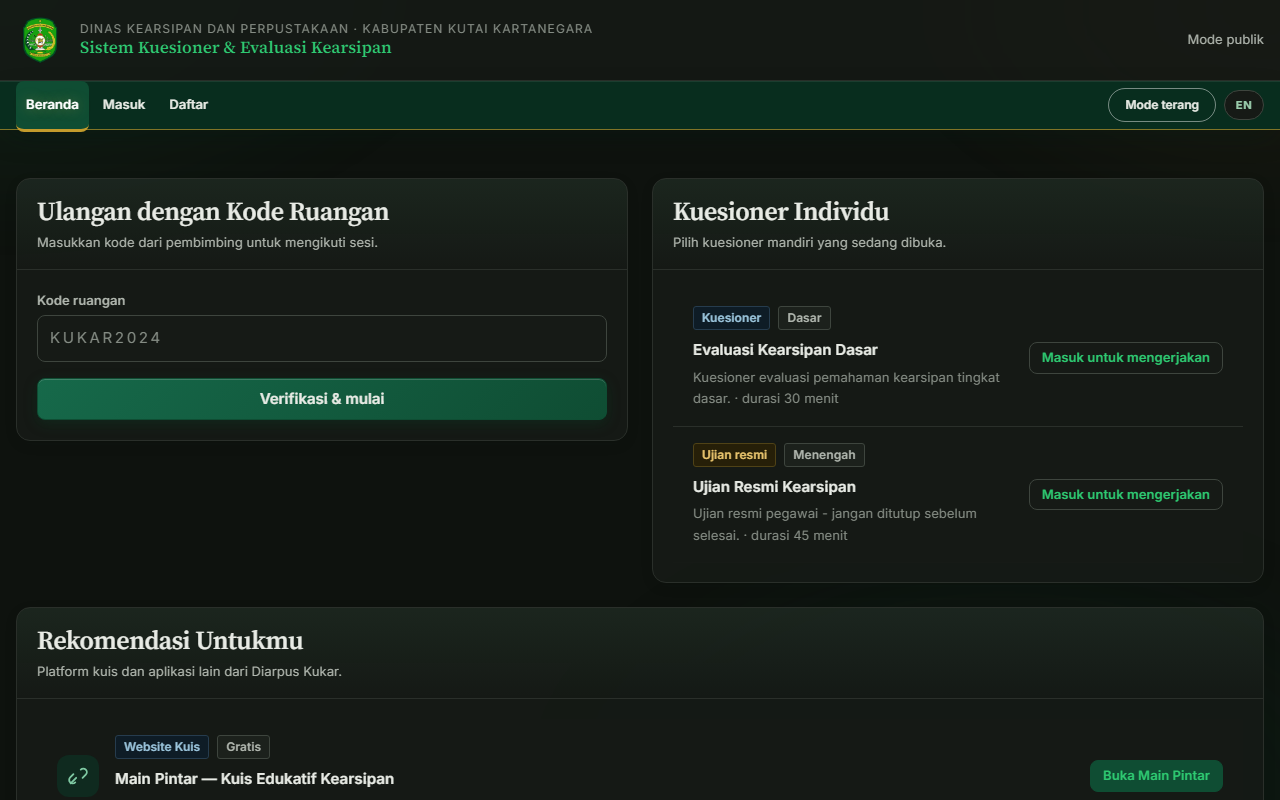
Task: Click the Mode publik label
Action: (1226, 40)
